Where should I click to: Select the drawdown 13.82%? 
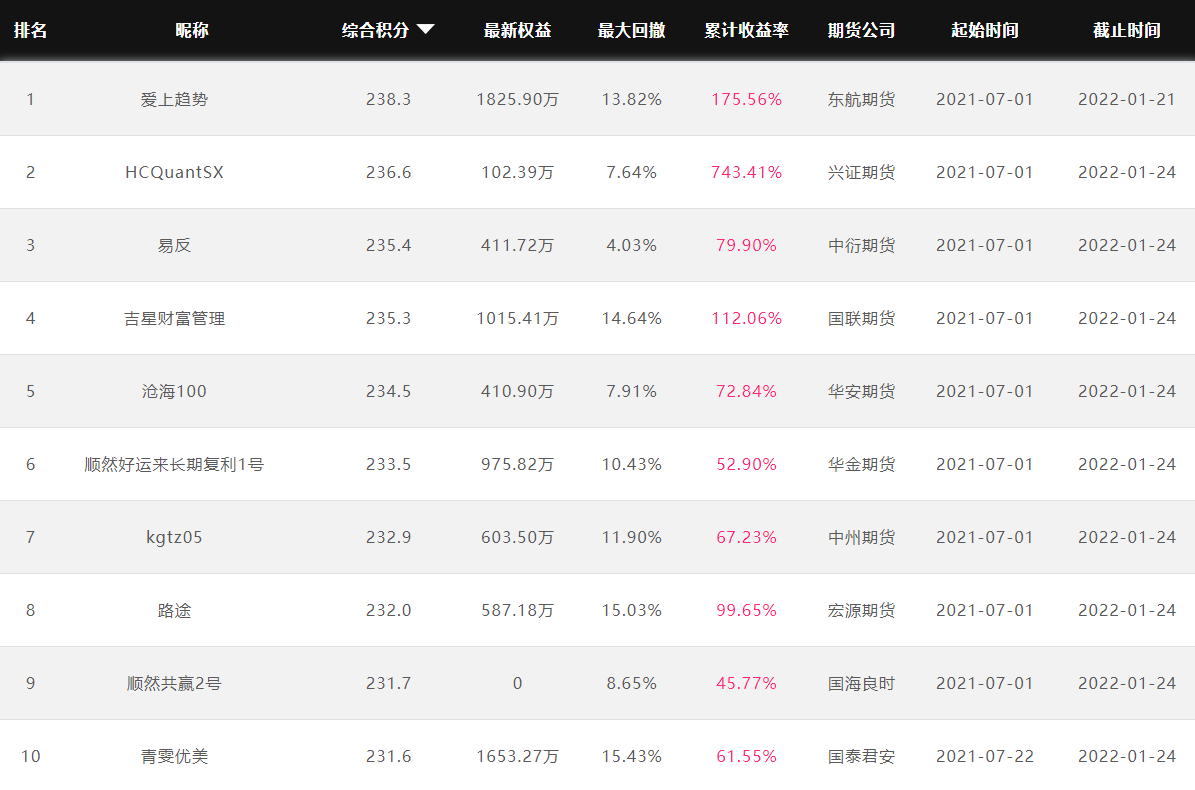coord(632,99)
